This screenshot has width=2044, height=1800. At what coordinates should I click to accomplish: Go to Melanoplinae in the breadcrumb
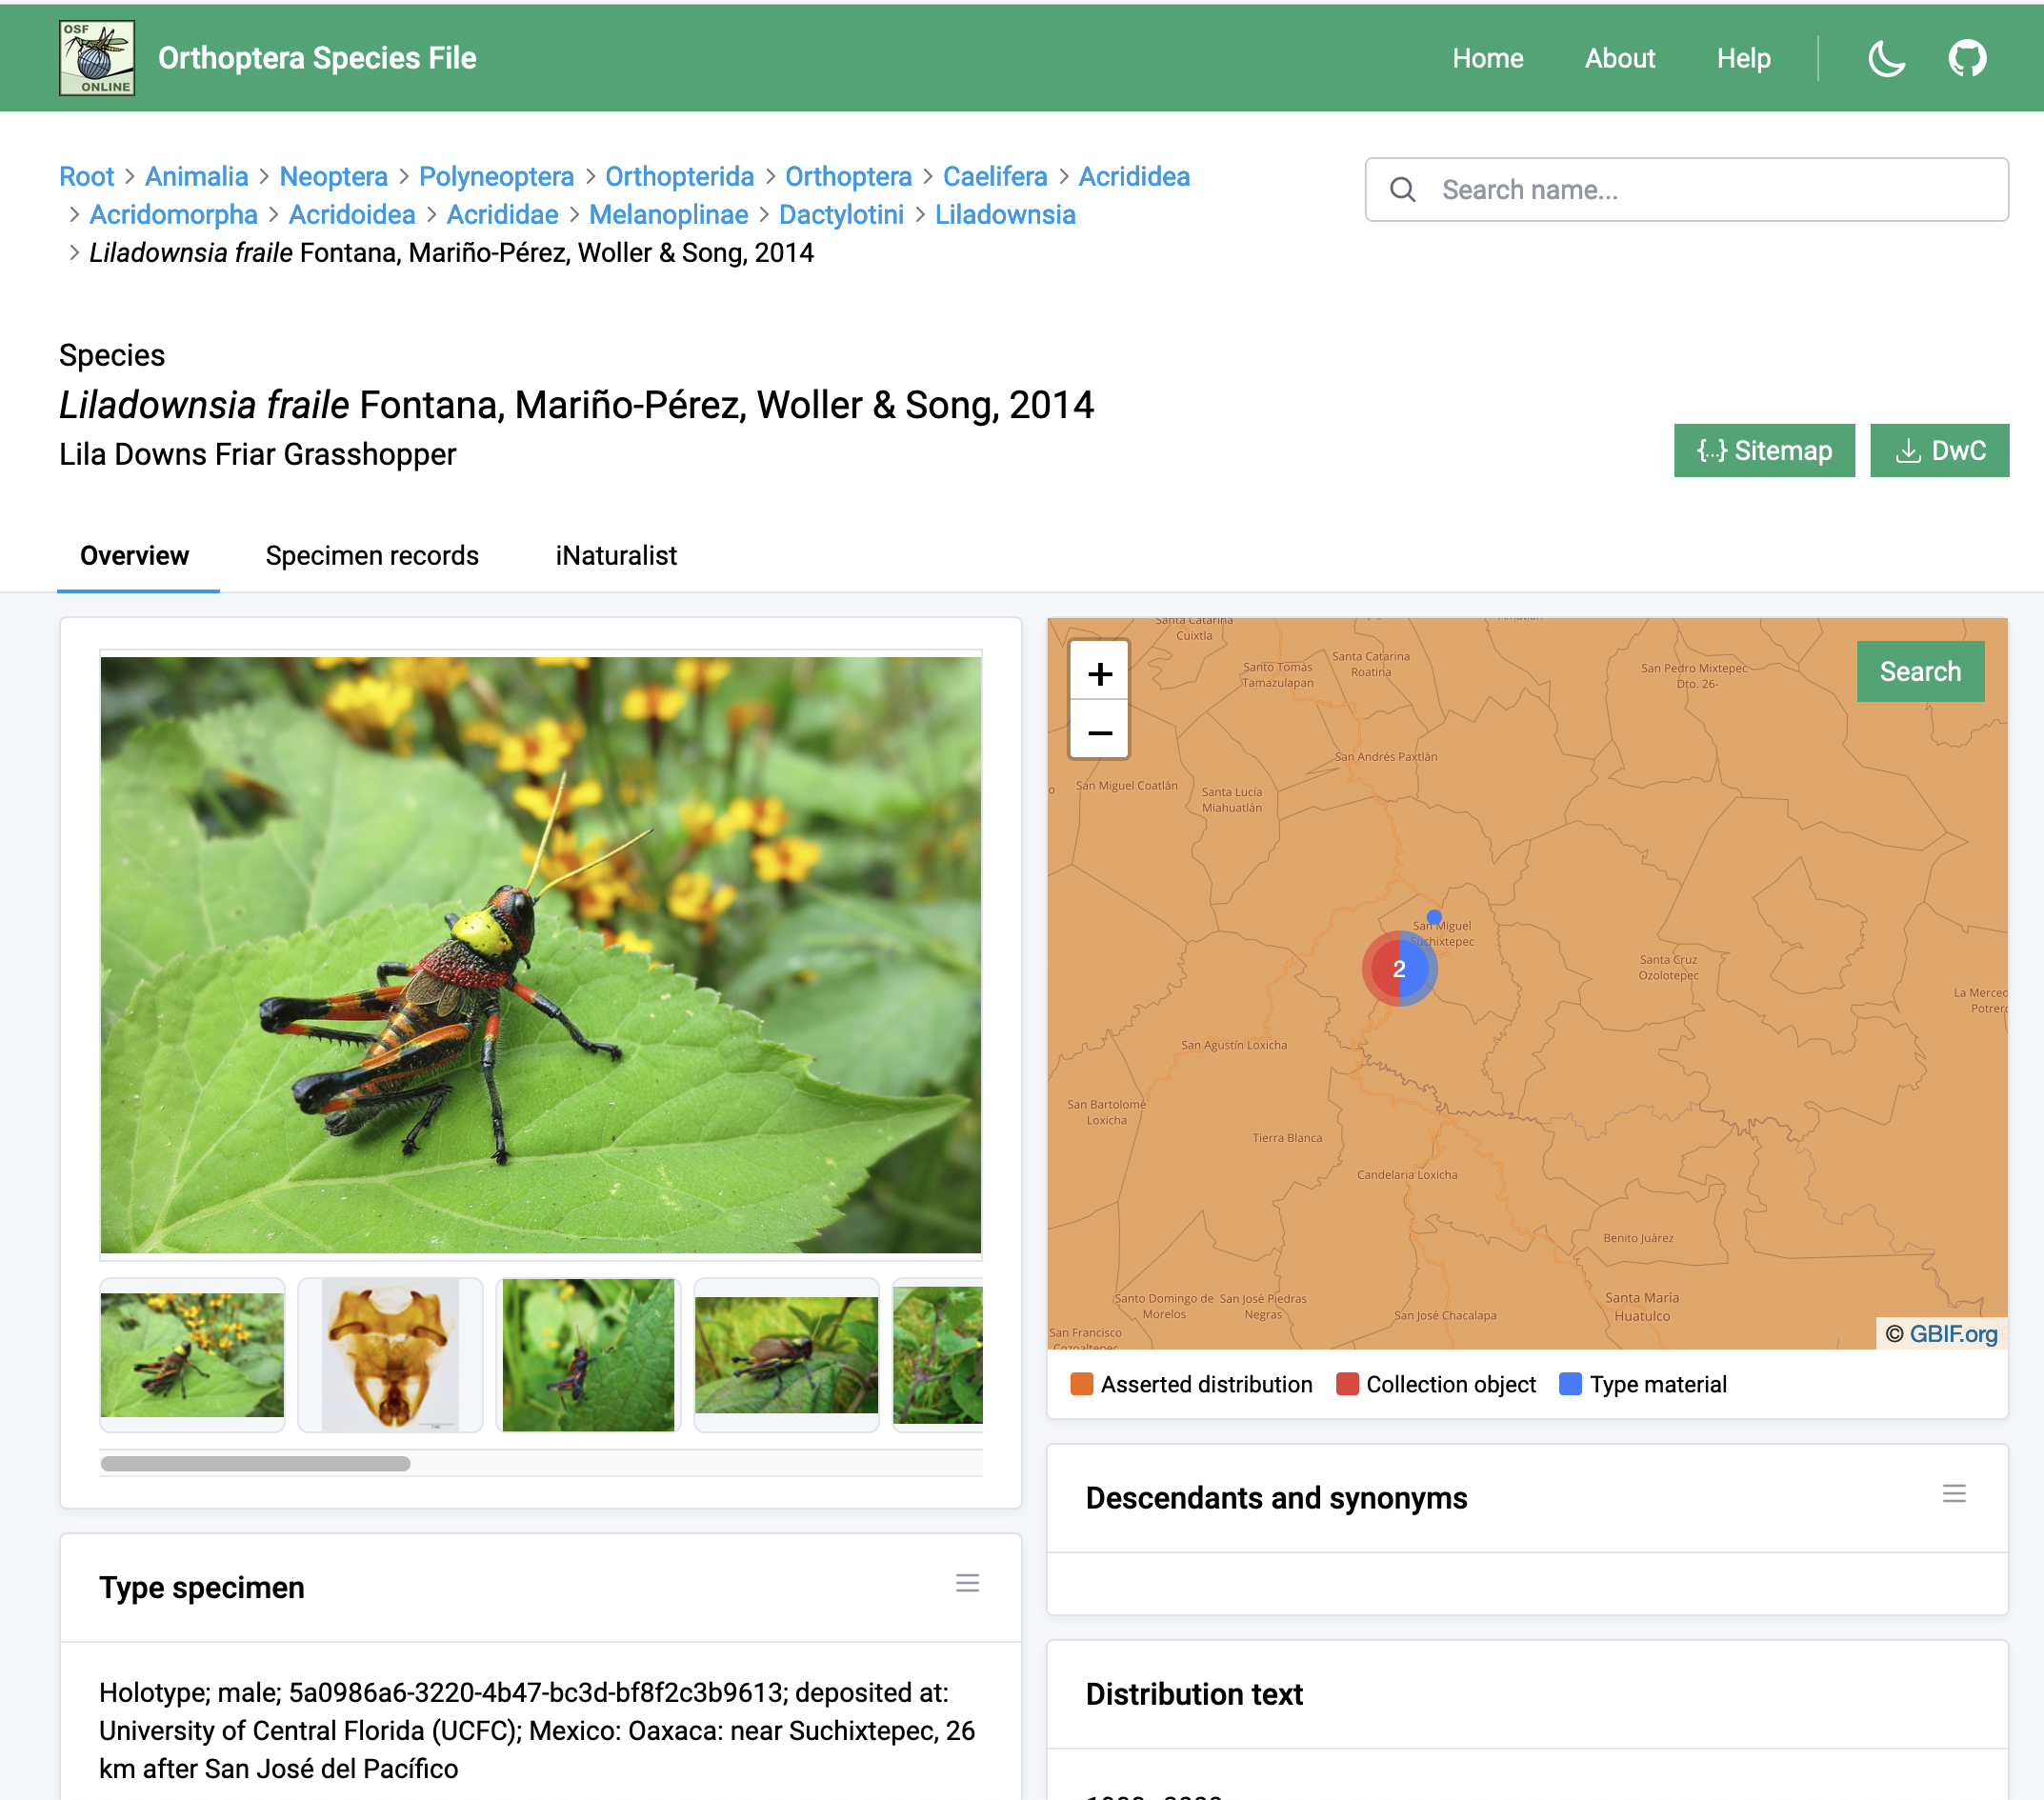click(668, 215)
